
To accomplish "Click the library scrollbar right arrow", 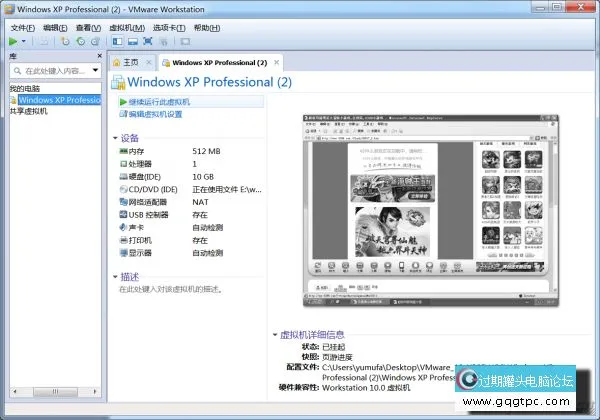I will tap(95, 391).
